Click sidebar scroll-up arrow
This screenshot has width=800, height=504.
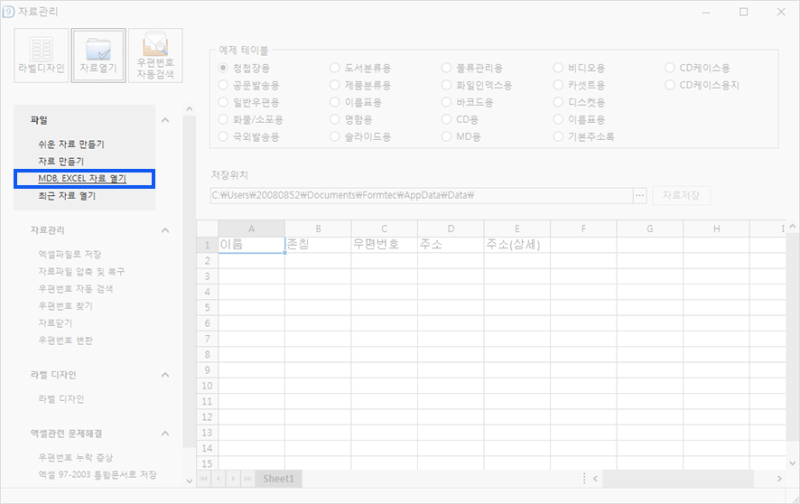click(x=189, y=109)
